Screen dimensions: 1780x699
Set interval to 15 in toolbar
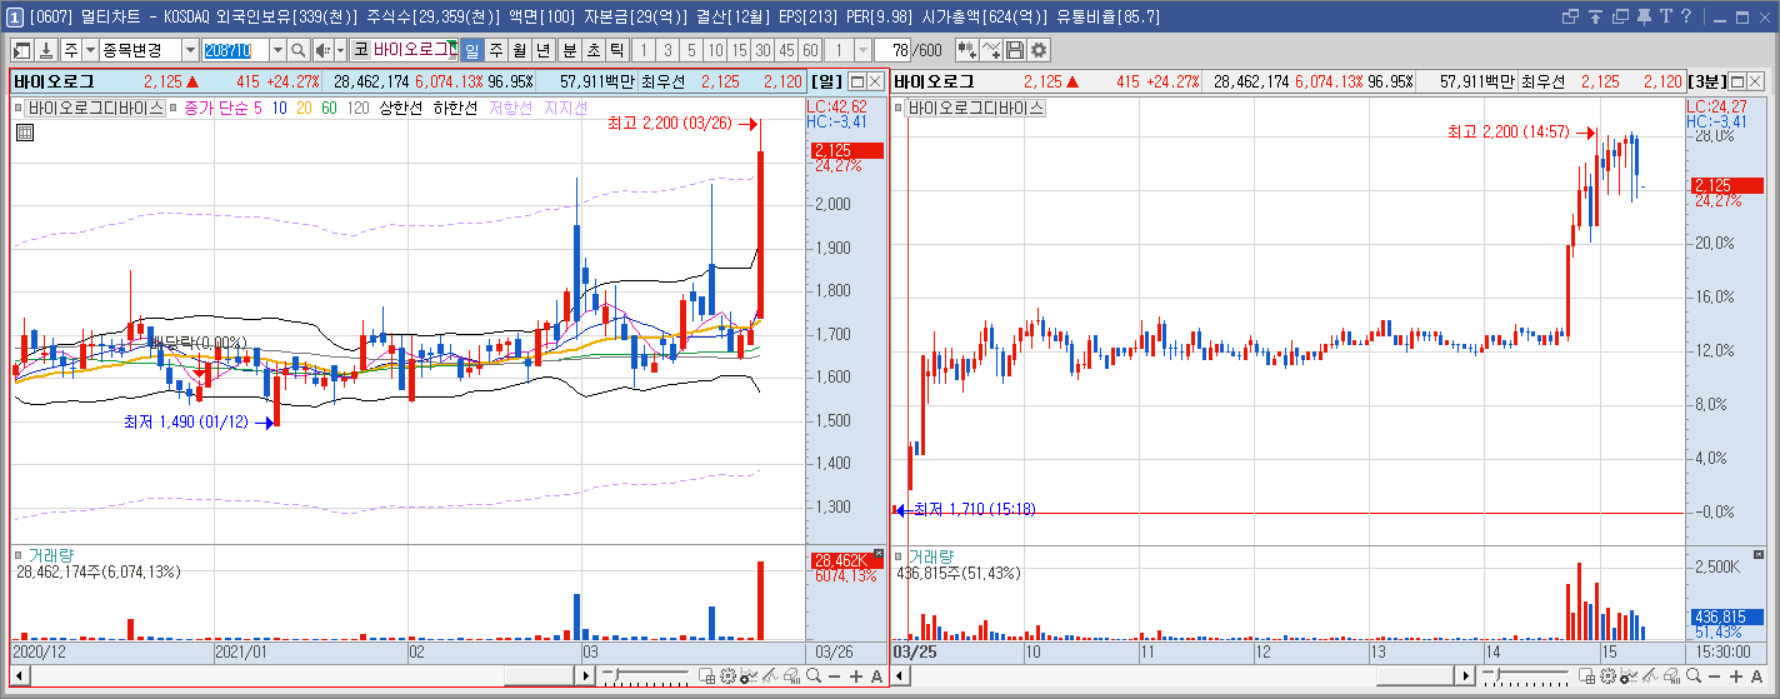tap(739, 50)
